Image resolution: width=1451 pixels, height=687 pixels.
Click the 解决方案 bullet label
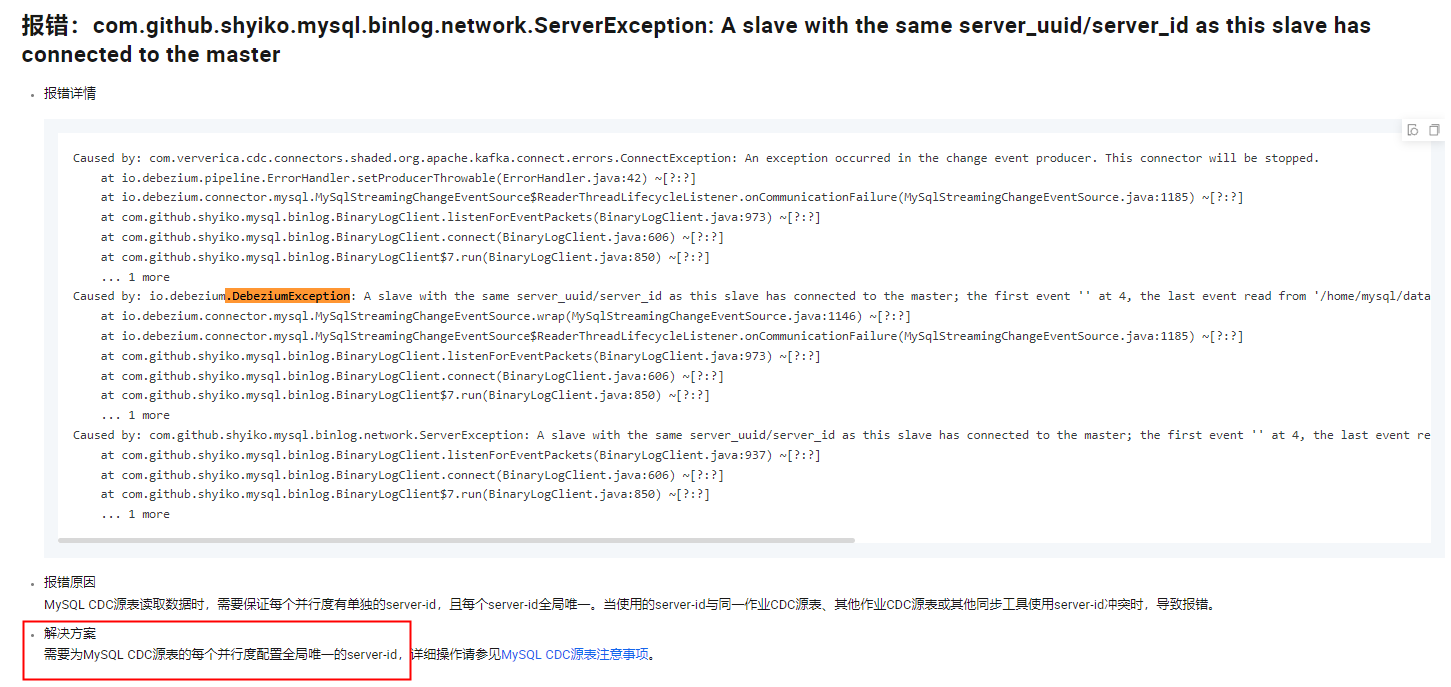pos(70,634)
